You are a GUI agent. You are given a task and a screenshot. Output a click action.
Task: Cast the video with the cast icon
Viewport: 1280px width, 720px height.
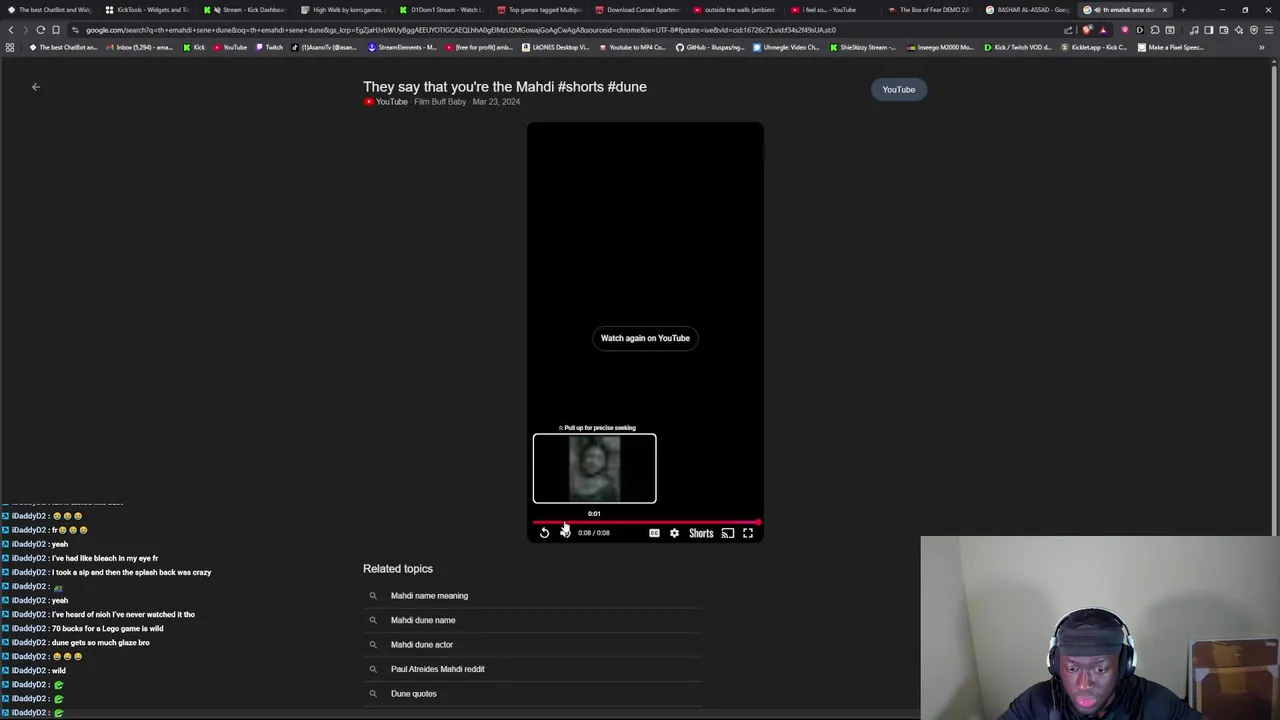tap(728, 533)
